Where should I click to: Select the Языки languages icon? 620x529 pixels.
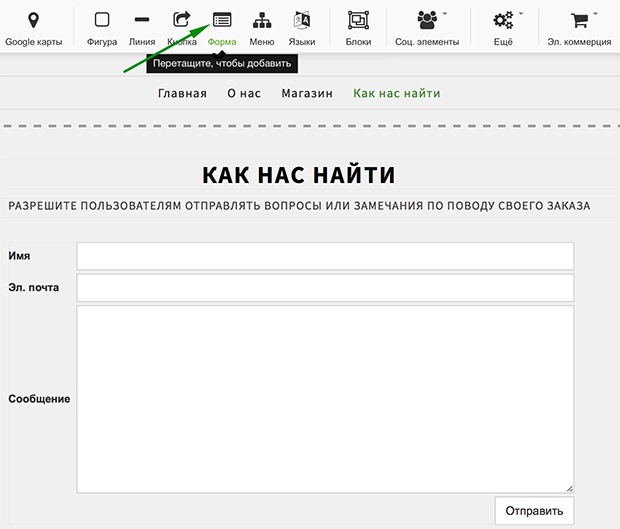302,20
